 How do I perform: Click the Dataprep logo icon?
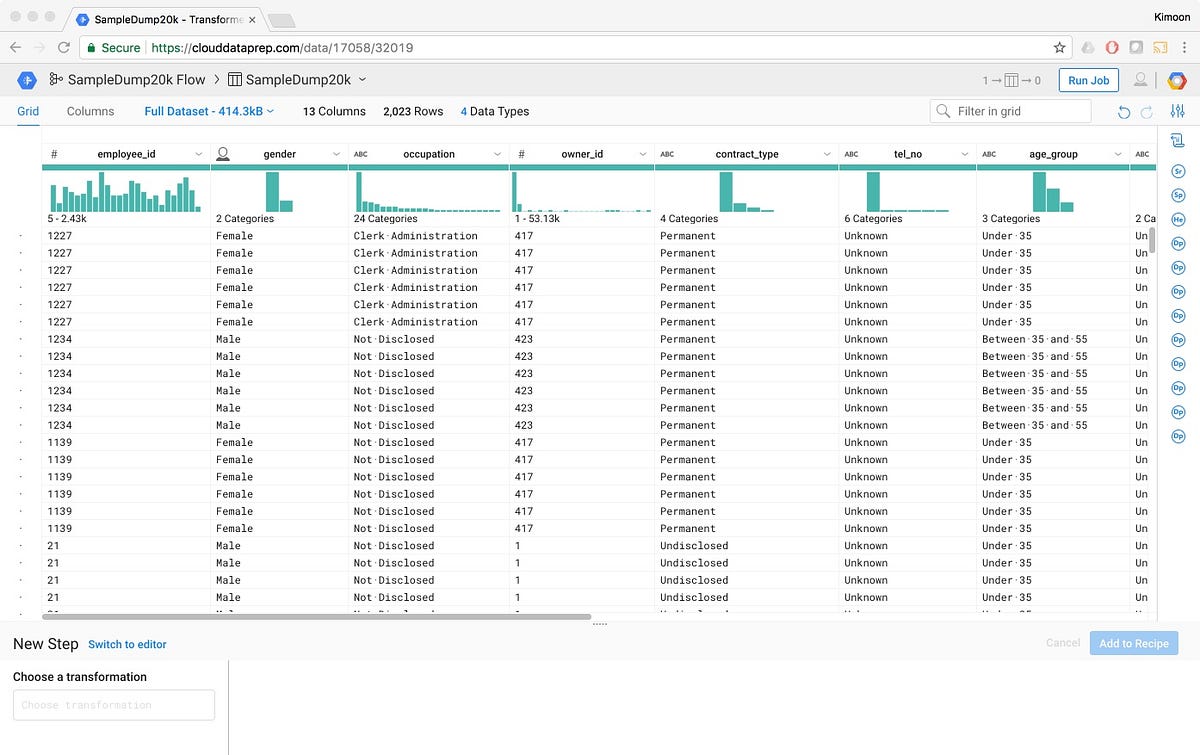click(x=28, y=80)
